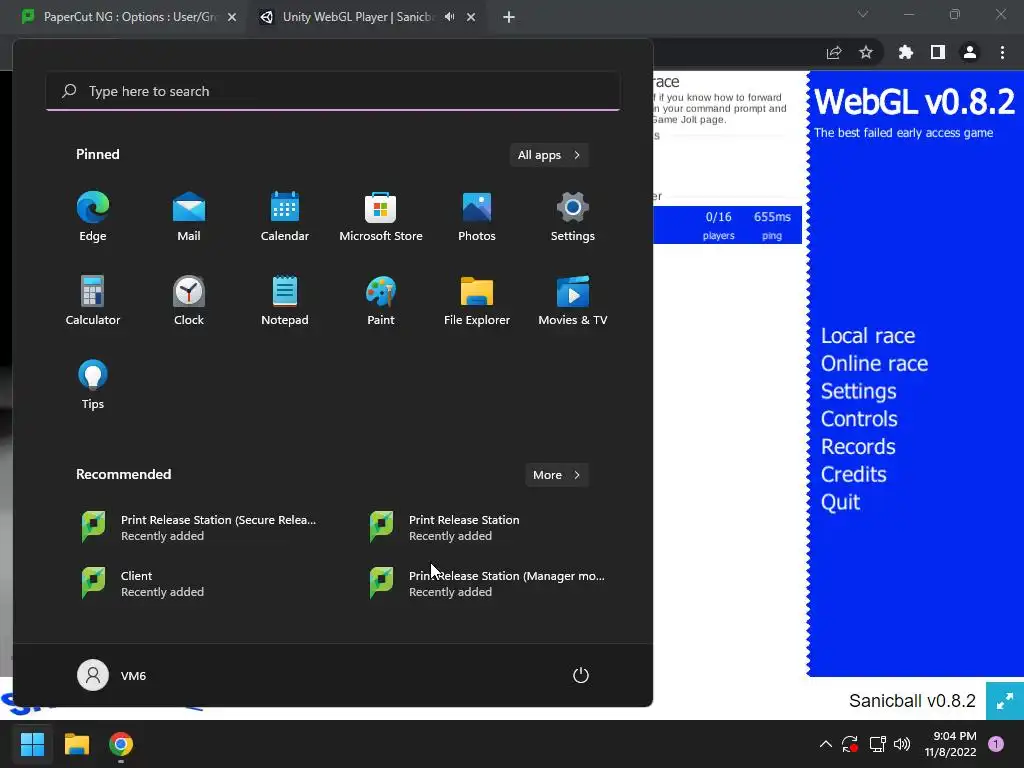Image resolution: width=1024 pixels, height=768 pixels.
Task: Switch to Chrome on the taskbar
Action: click(121, 744)
